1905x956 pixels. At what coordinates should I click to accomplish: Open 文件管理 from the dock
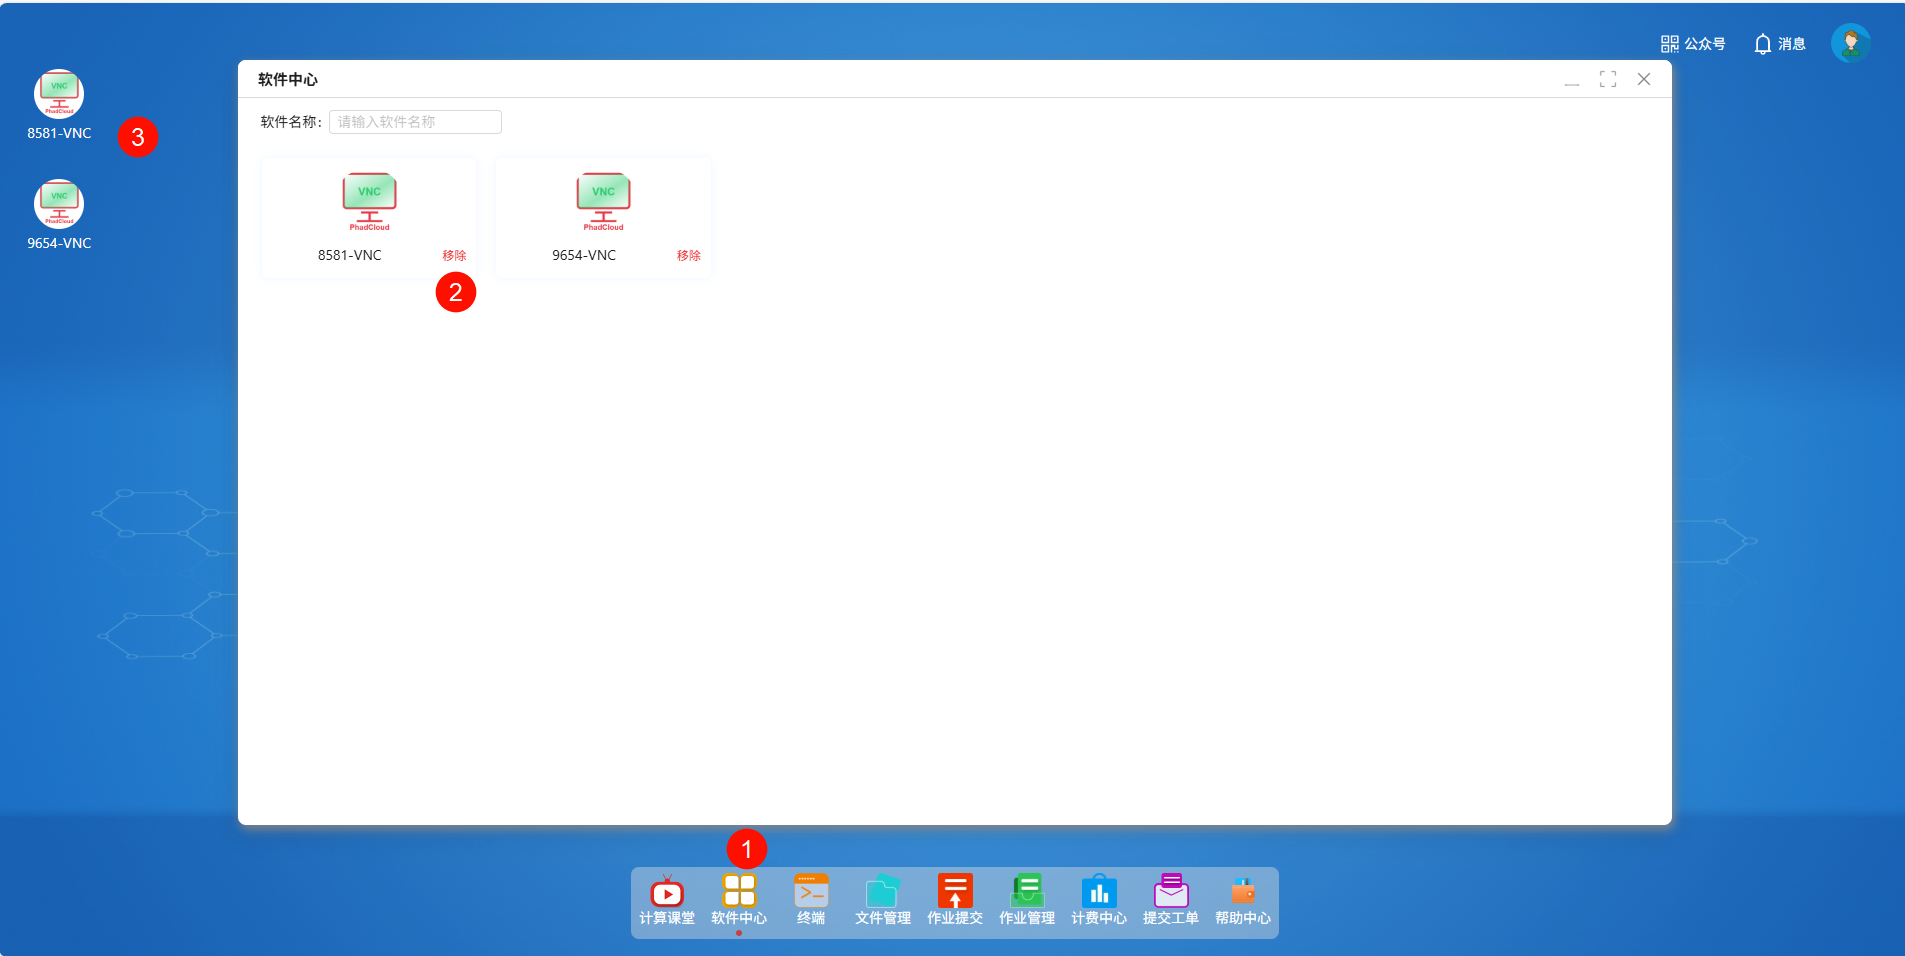[x=883, y=900]
